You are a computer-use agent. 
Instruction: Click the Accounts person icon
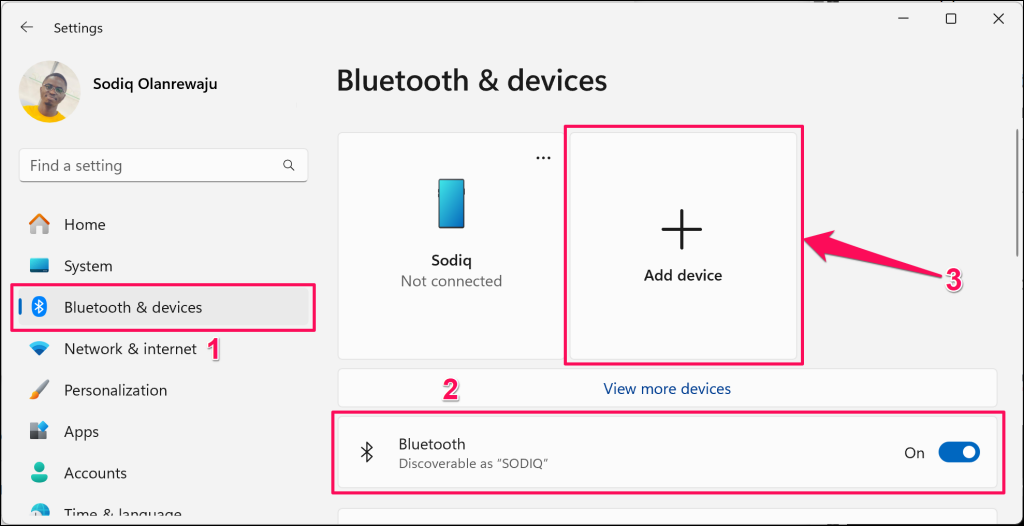click(x=40, y=473)
